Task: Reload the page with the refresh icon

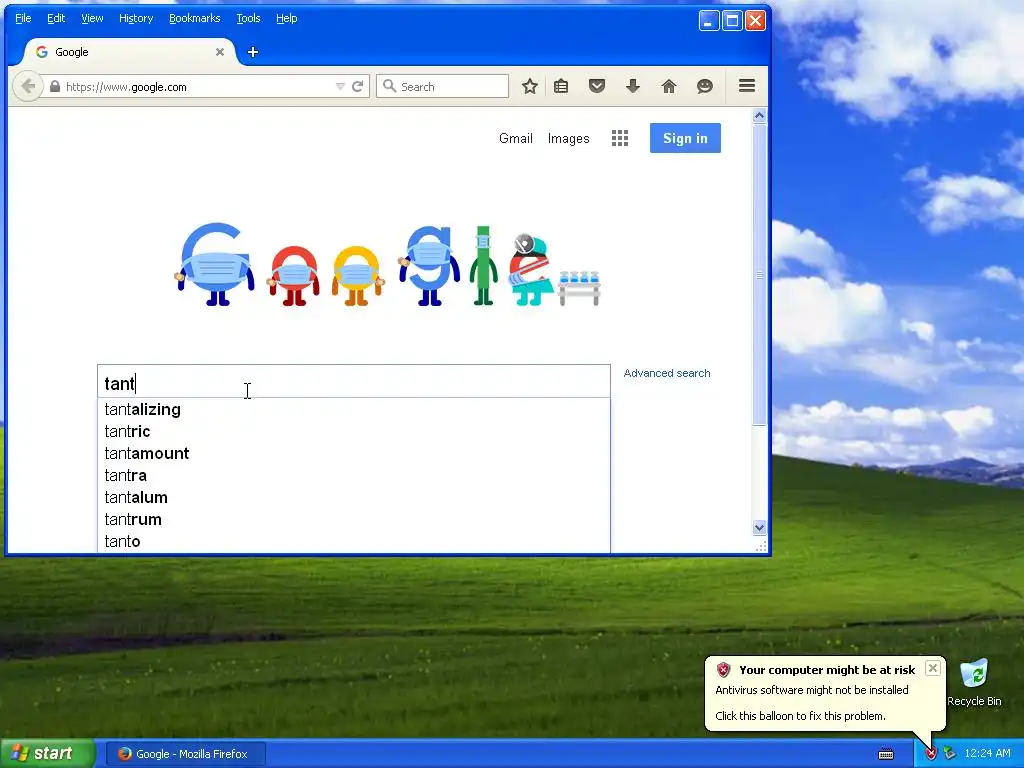Action: tap(357, 86)
